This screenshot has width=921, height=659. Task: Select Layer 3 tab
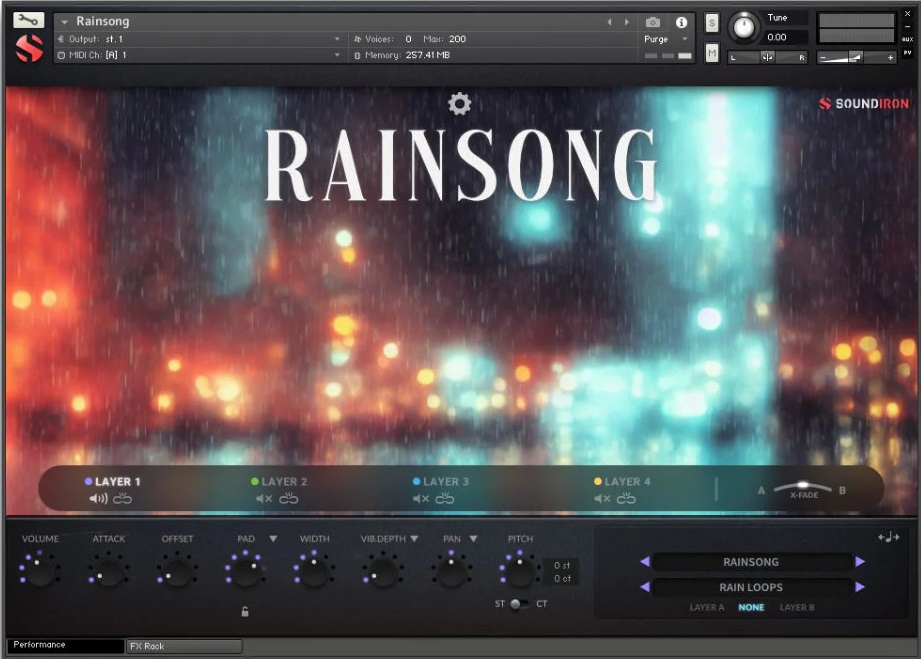(x=441, y=482)
